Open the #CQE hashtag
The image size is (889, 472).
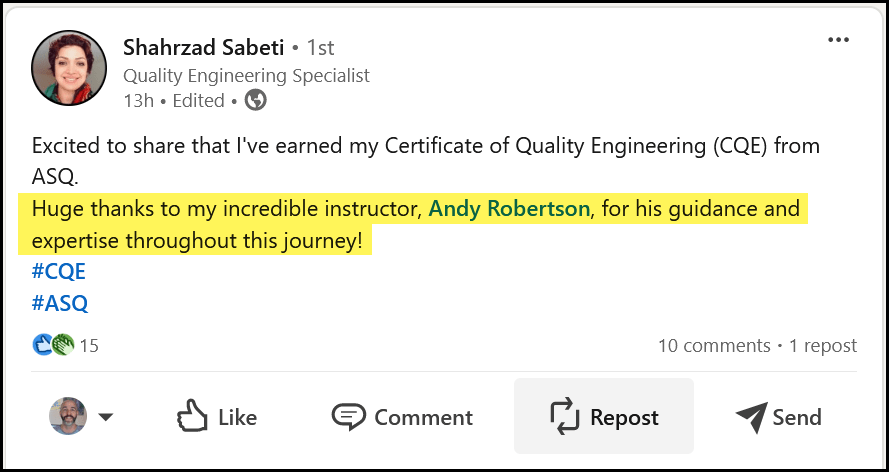pos(60,272)
